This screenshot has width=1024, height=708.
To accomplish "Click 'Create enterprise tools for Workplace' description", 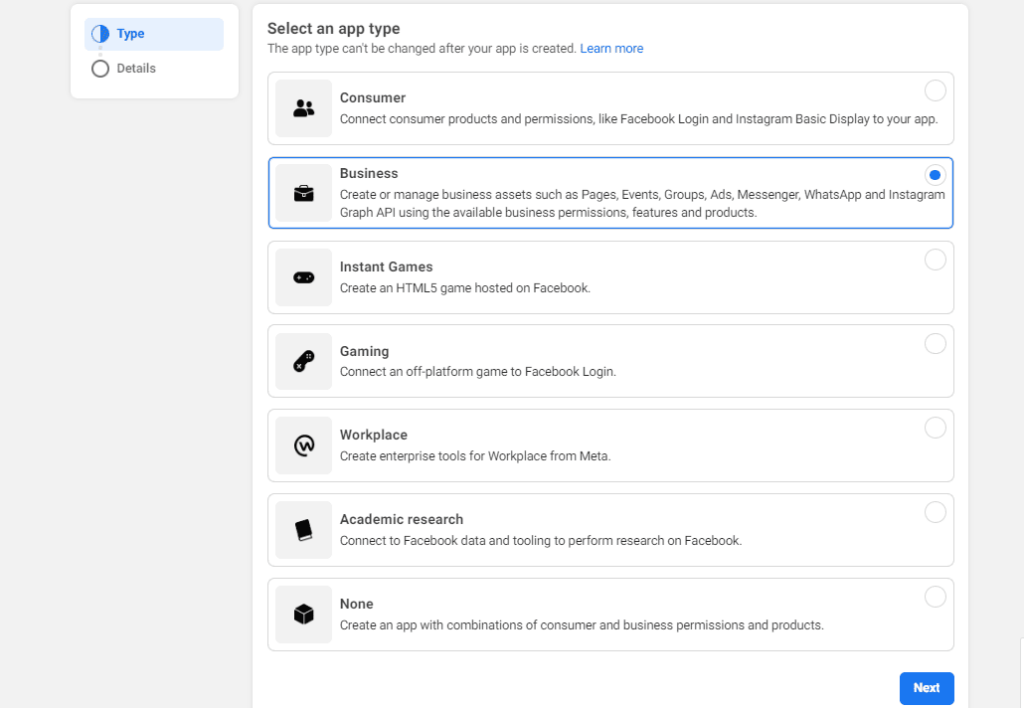I will click(x=475, y=456).
